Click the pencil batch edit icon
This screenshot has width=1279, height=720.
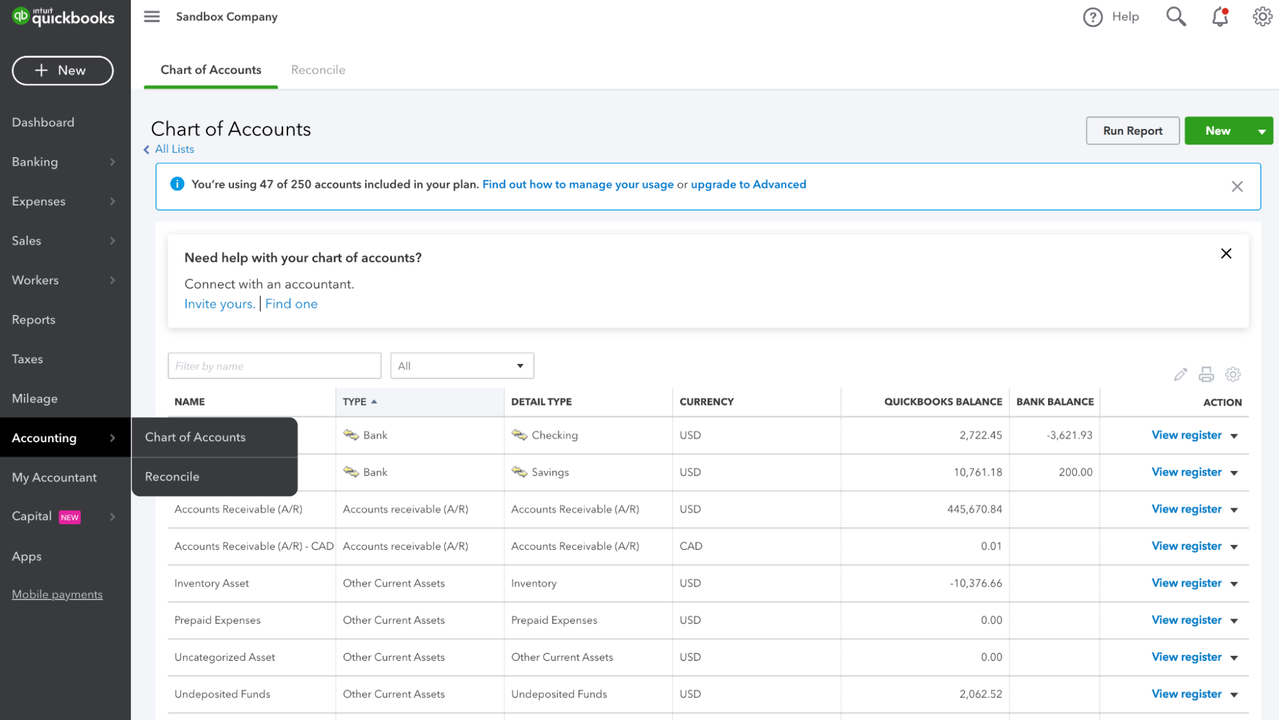(x=1180, y=374)
